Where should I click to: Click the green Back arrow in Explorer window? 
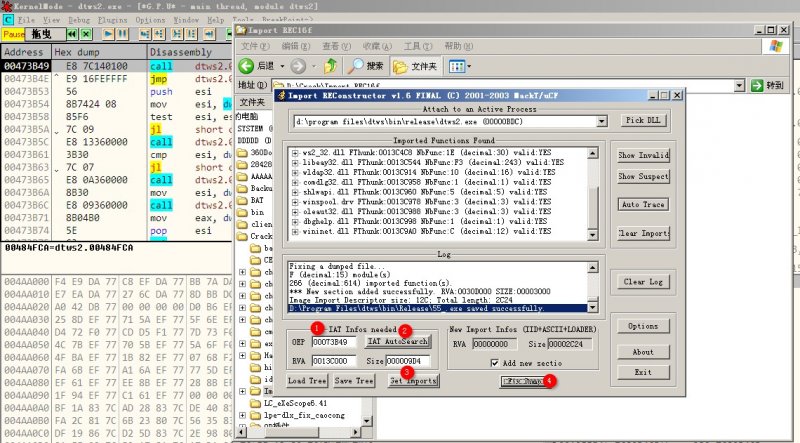246,66
